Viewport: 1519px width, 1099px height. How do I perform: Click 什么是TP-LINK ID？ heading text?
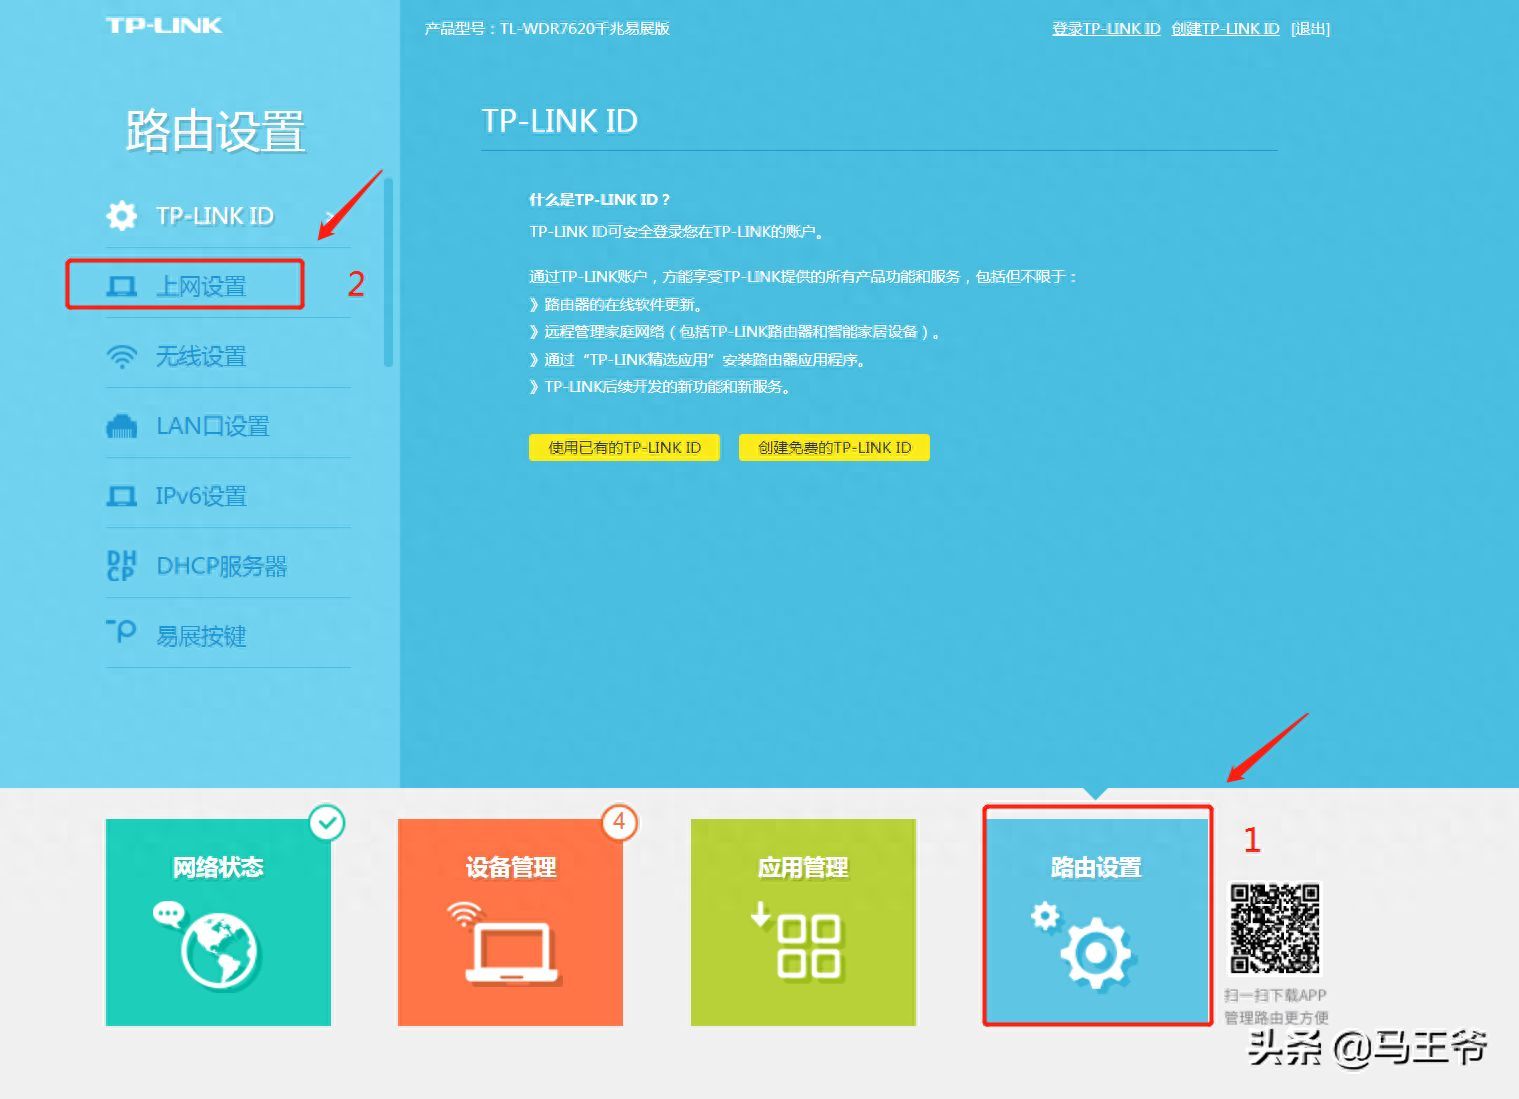(x=599, y=199)
